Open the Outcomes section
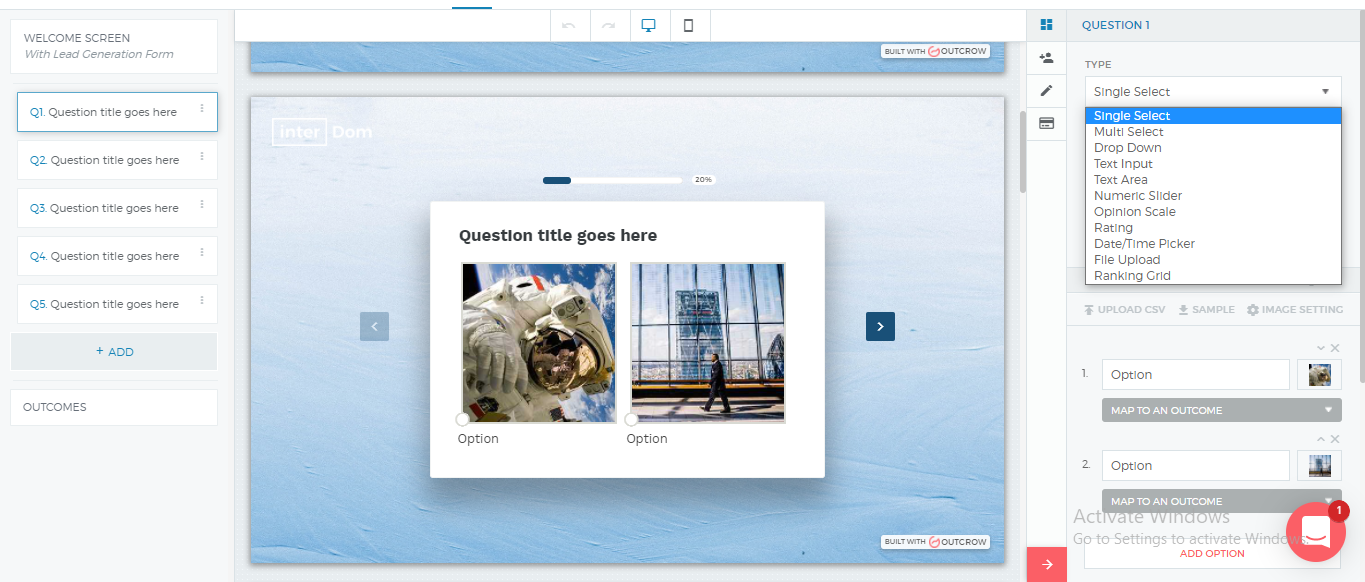The height and width of the screenshot is (582, 1365). pos(114,407)
